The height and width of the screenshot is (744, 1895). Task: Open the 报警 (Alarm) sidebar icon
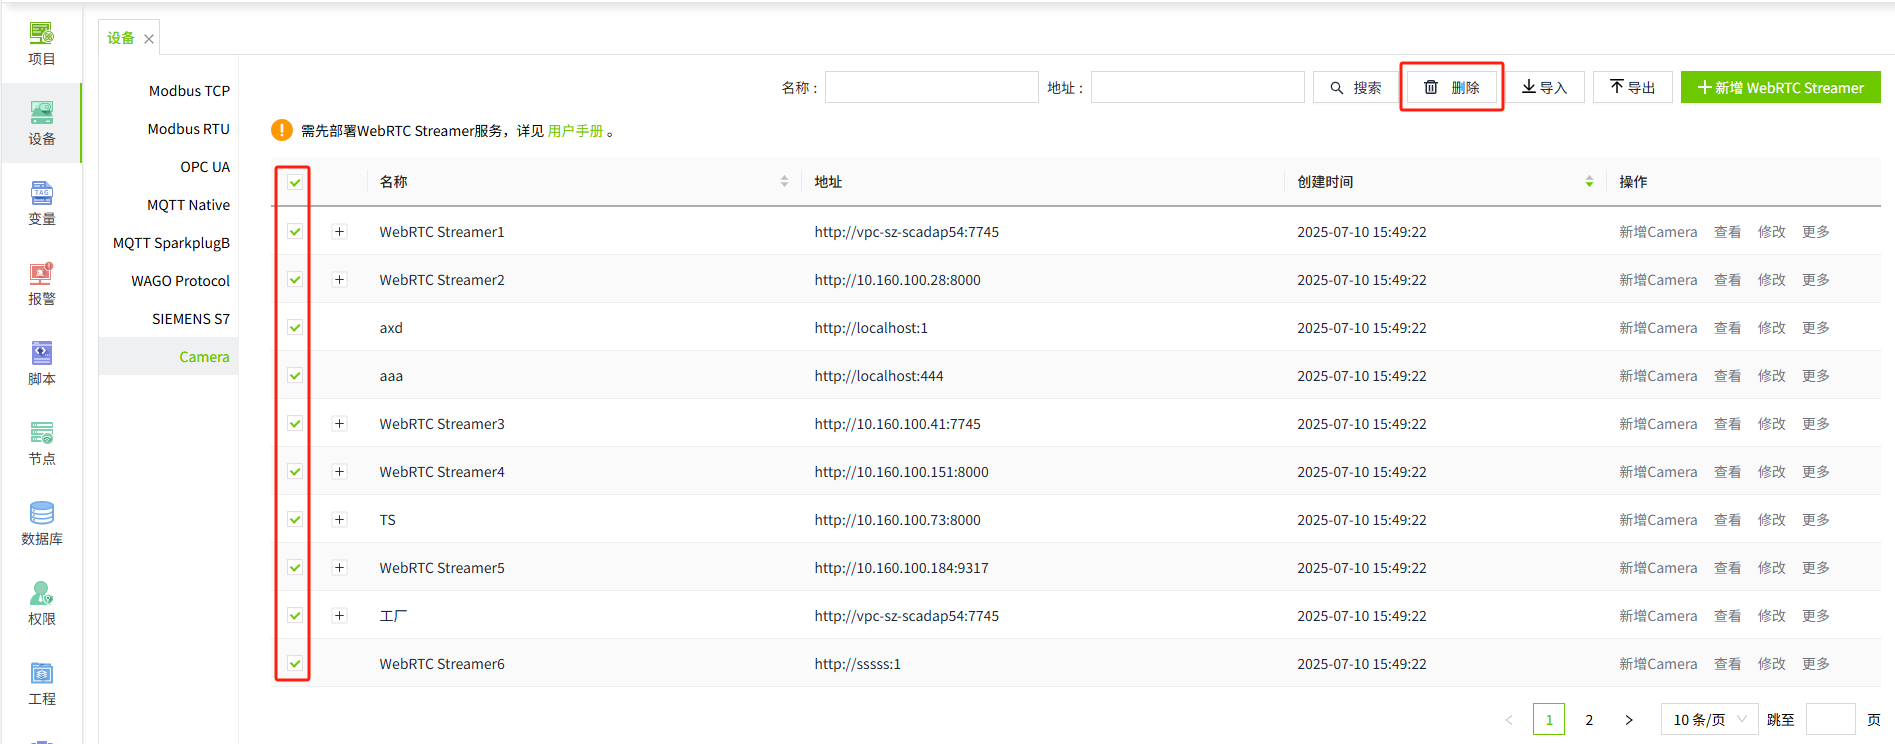pos(41,284)
